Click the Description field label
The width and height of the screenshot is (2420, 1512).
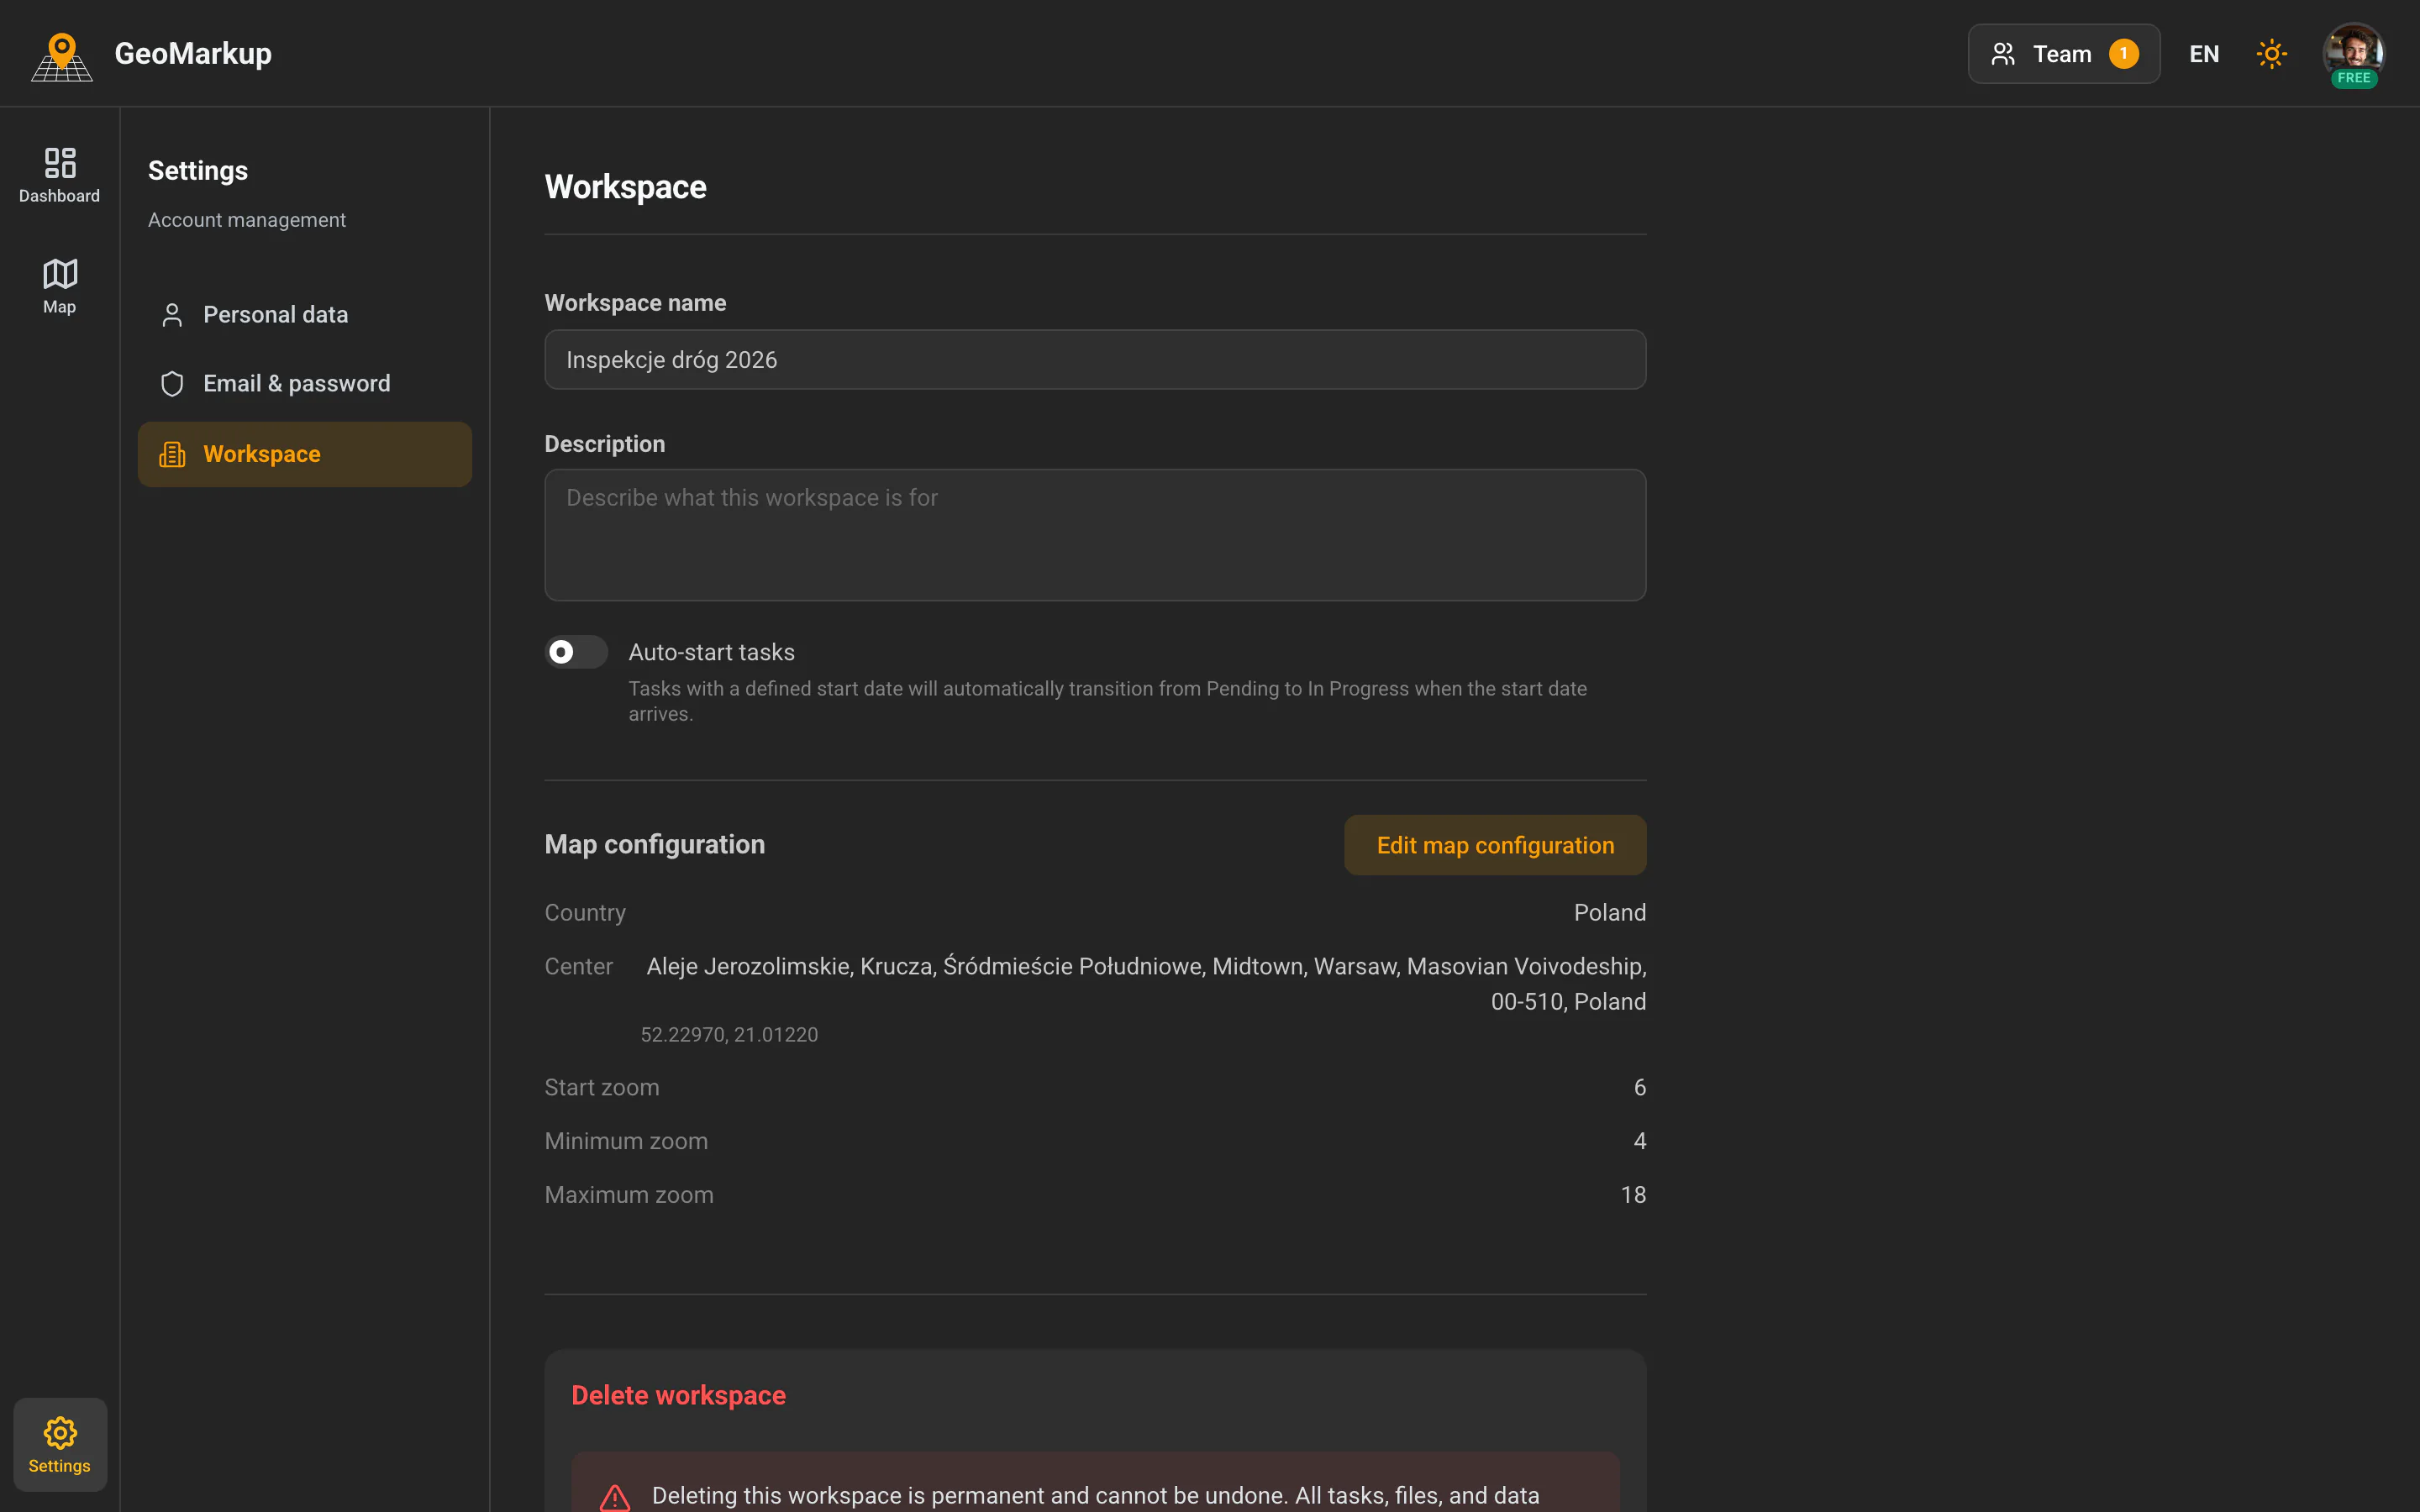pos(605,444)
